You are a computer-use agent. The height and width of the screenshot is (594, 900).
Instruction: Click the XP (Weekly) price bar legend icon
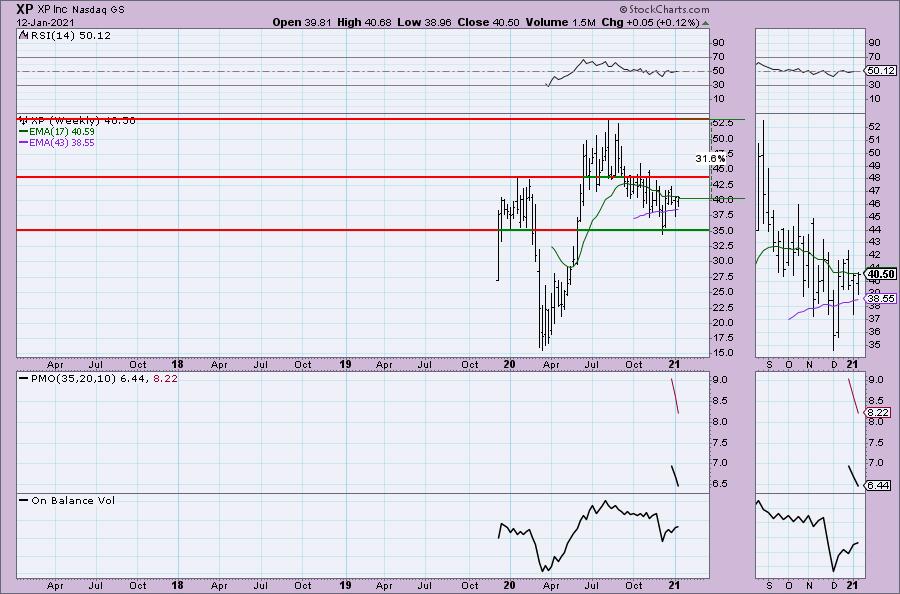pos(24,121)
